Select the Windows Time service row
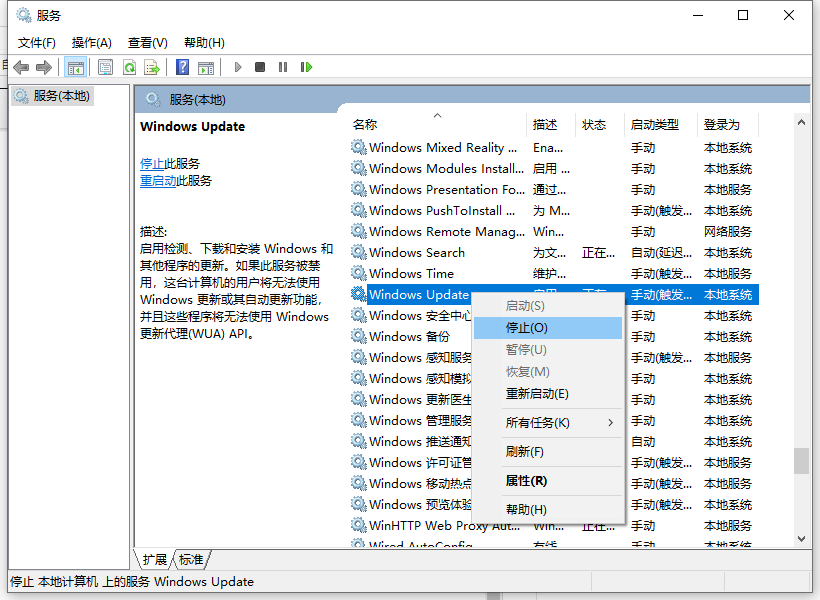The width and height of the screenshot is (820, 600). point(554,274)
